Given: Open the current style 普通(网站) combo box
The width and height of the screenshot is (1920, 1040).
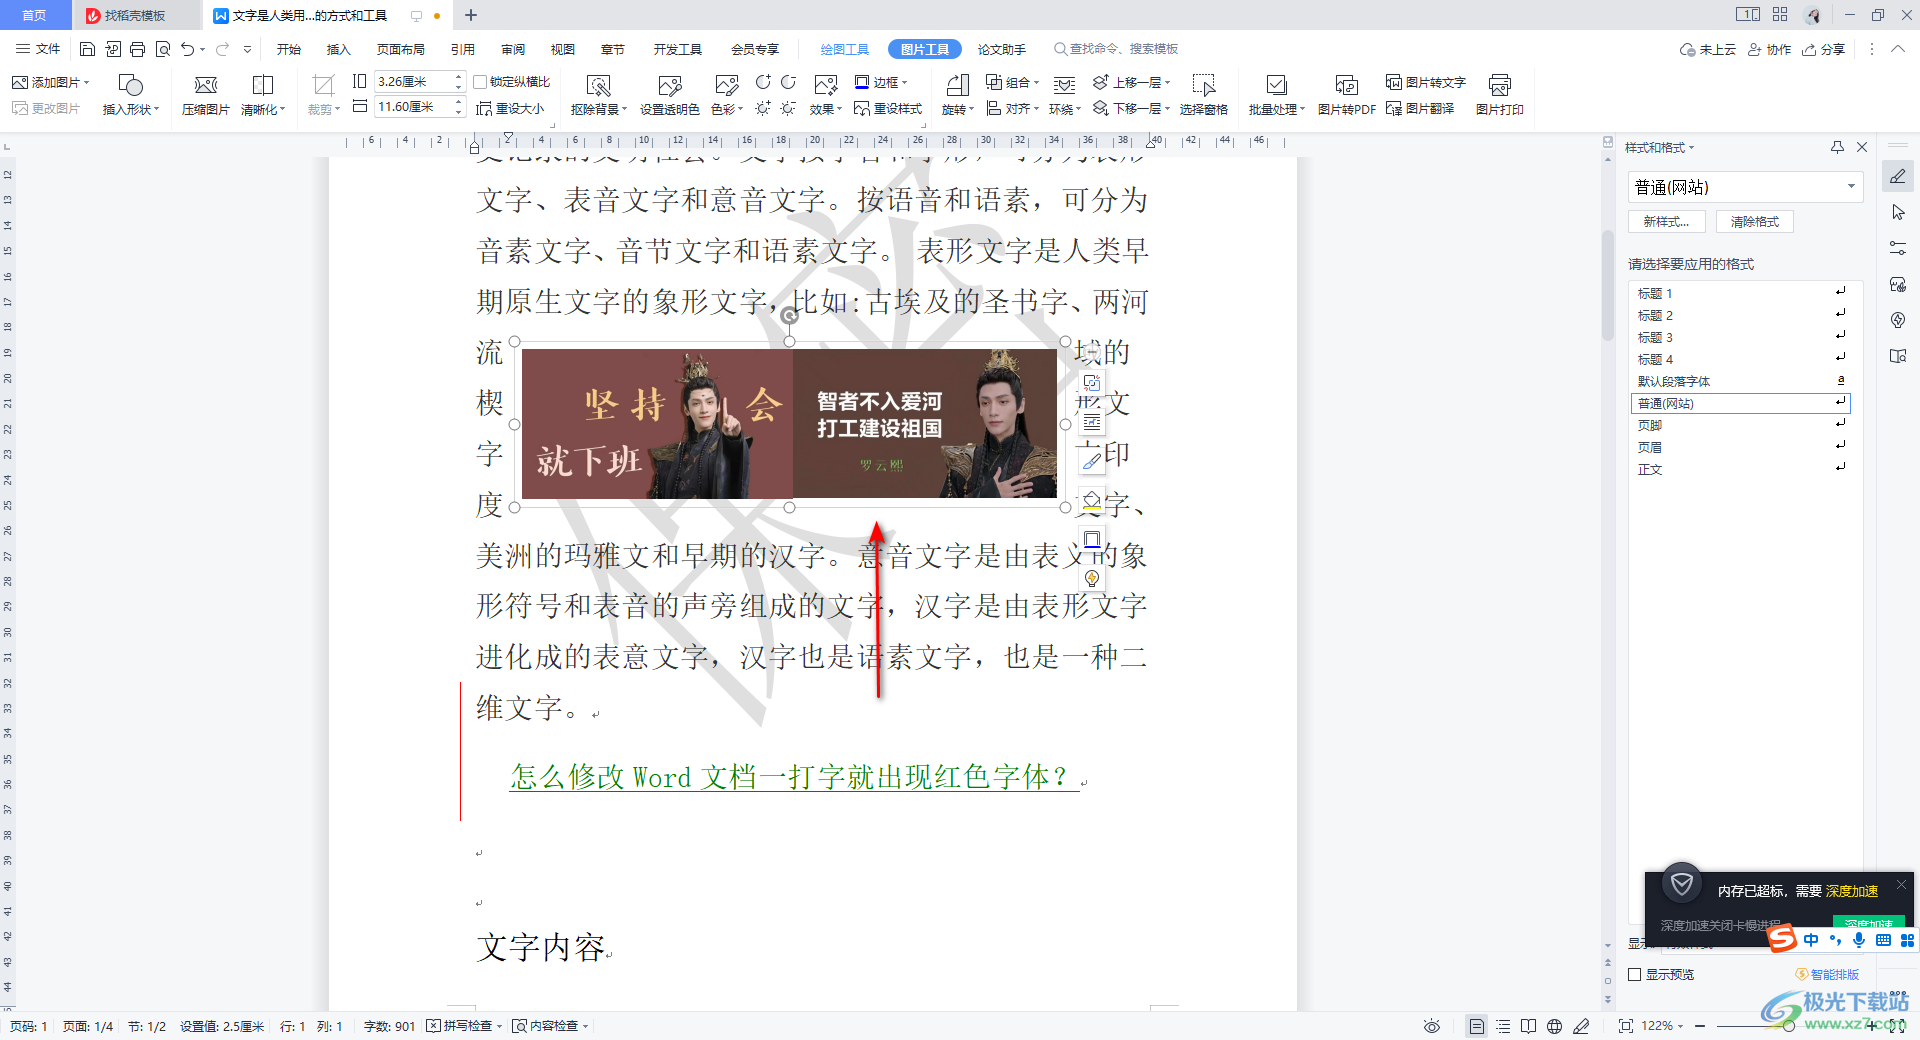Looking at the screenshot, I should tap(1745, 187).
